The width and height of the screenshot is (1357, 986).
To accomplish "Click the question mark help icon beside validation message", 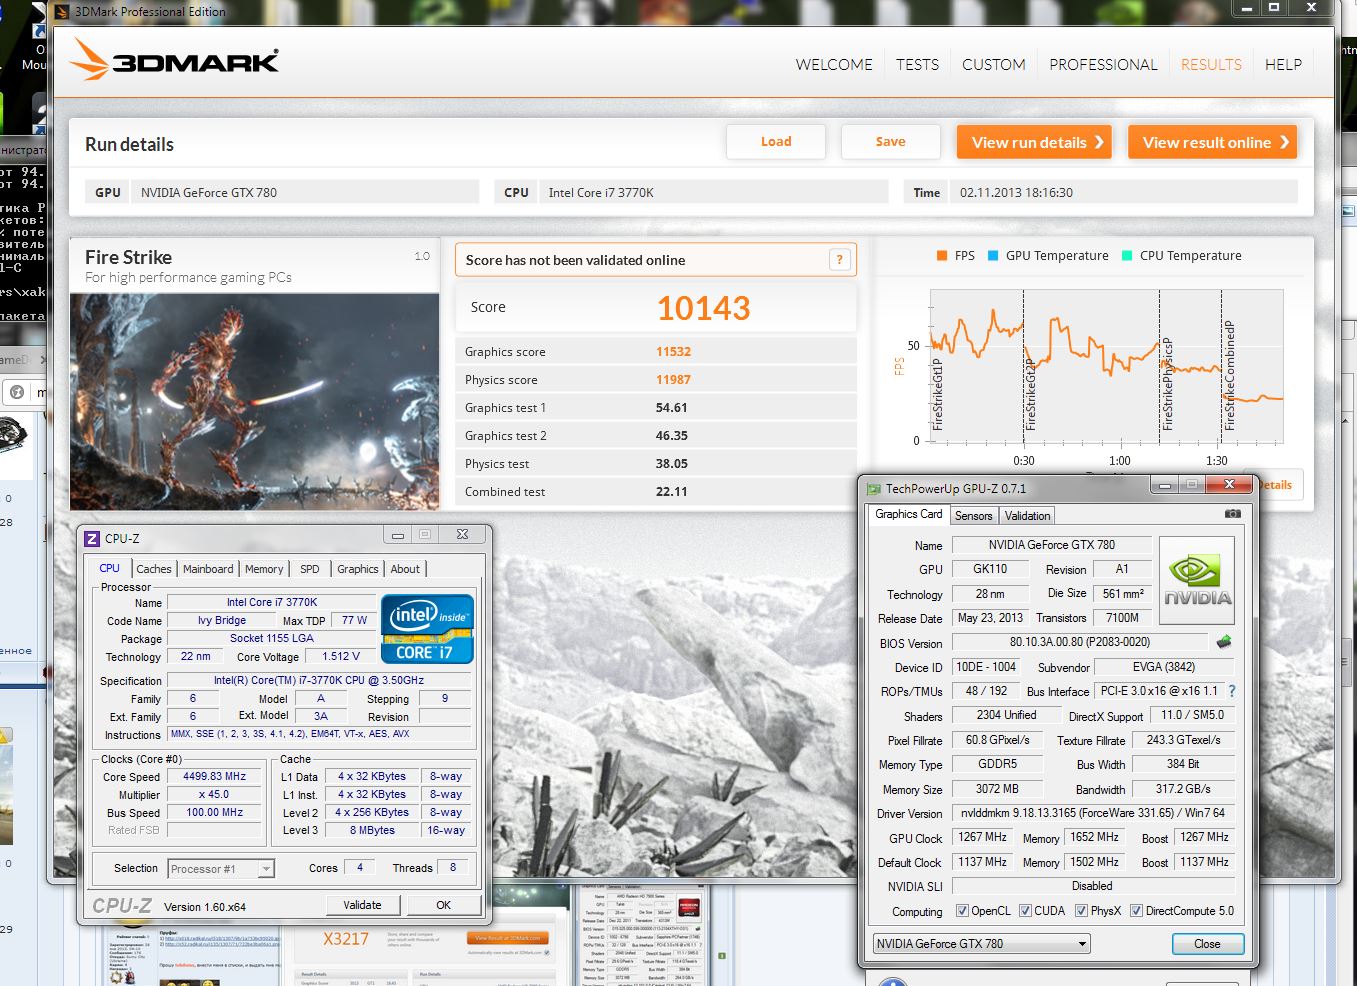I will pos(839,260).
